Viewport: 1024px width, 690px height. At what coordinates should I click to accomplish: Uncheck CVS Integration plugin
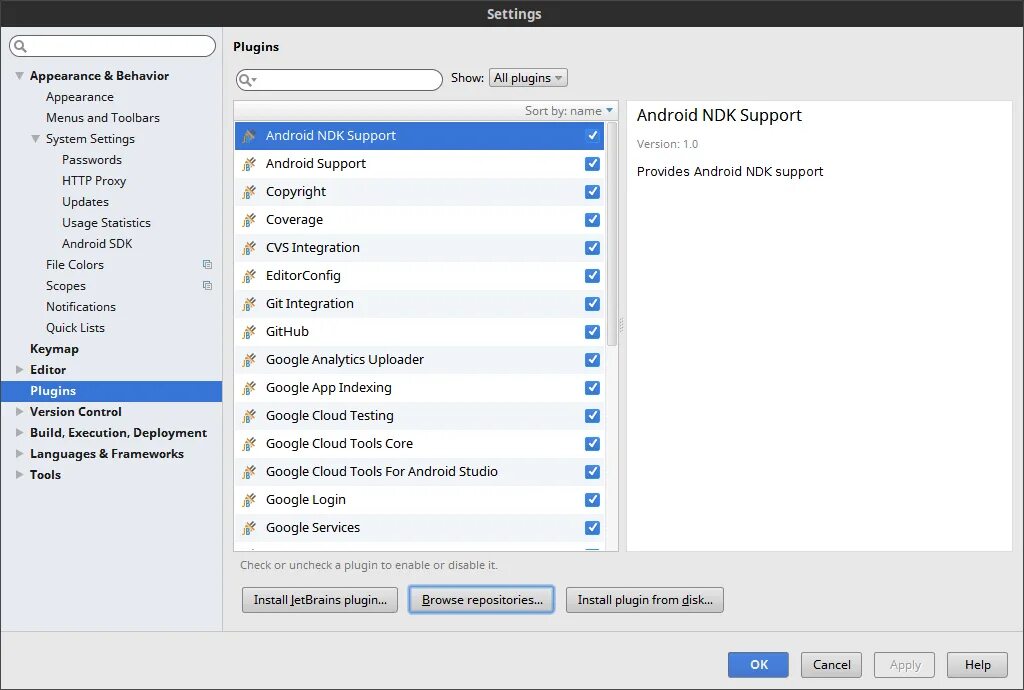click(x=592, y=248)
